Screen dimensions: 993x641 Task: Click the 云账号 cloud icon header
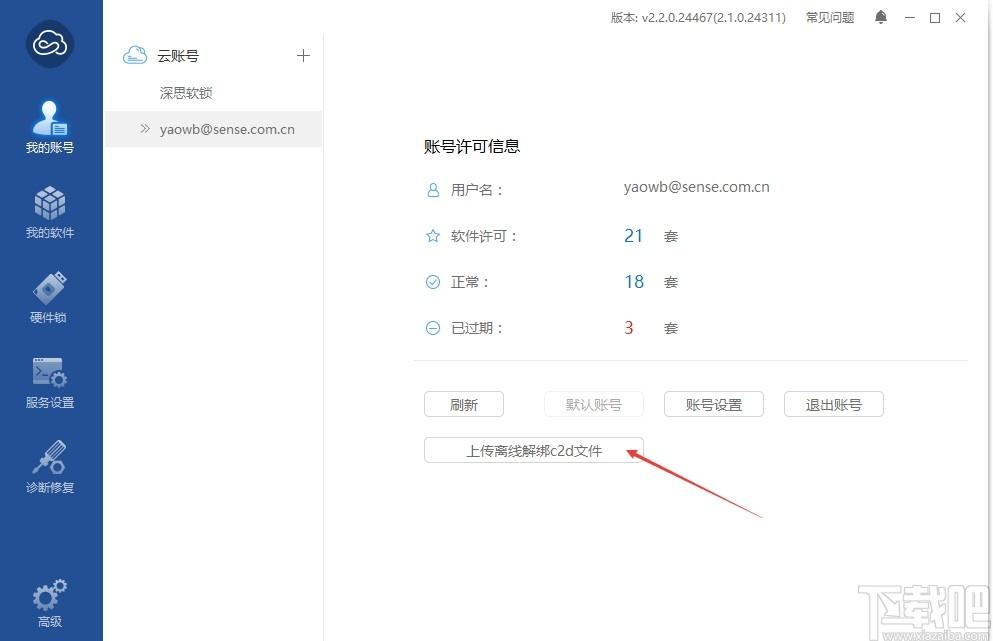135,56
